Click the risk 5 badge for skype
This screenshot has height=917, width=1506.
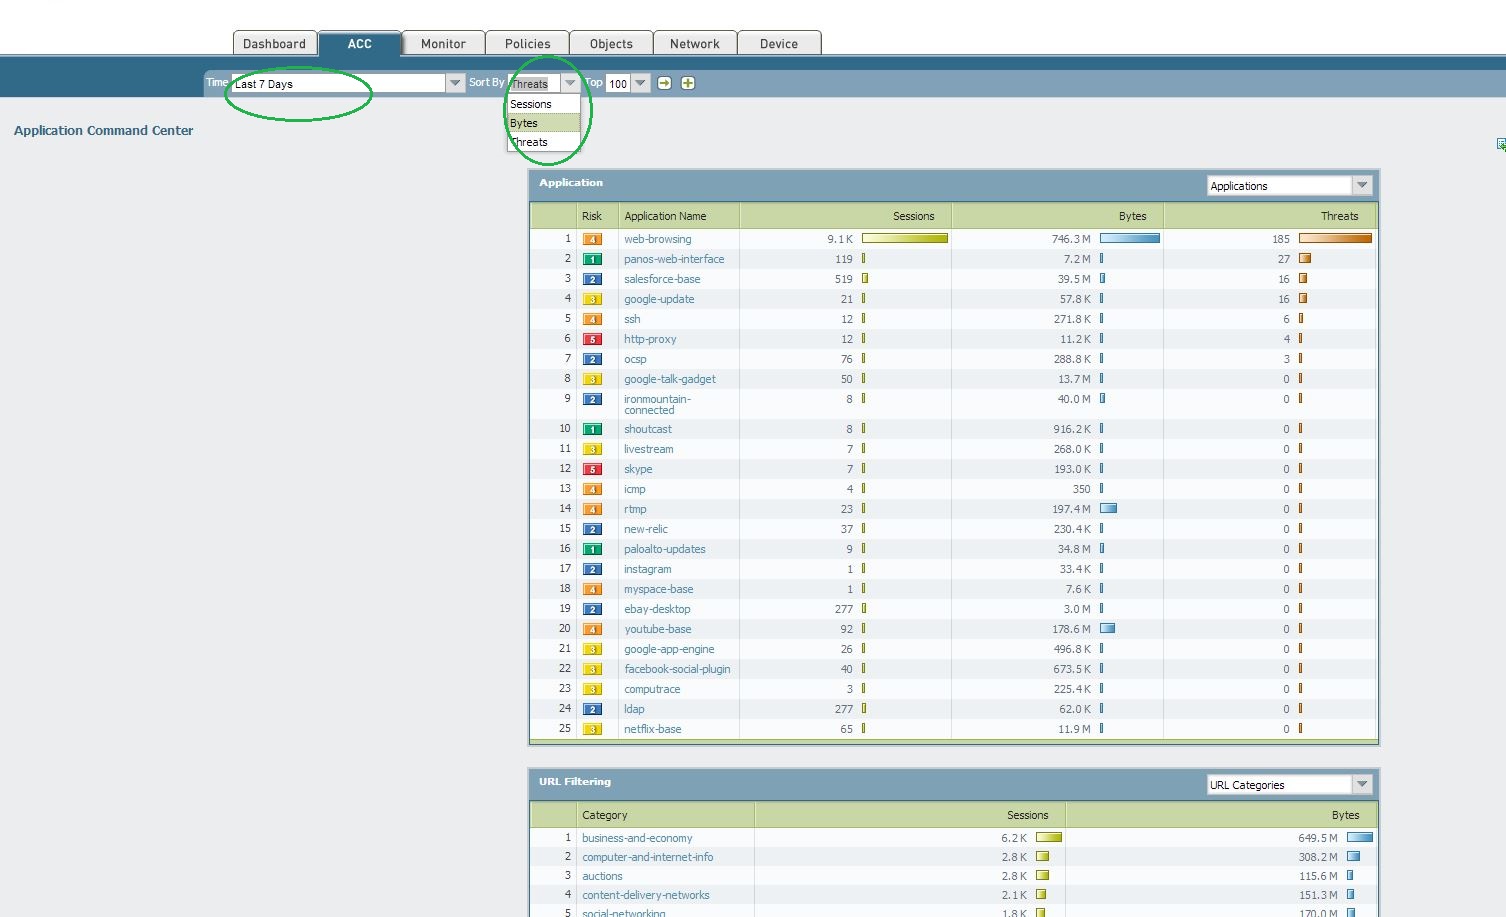592,470
